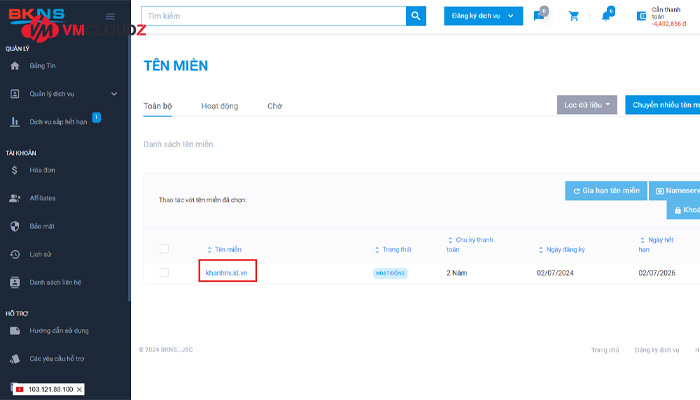Click Chuyển nhiều tên miền button
This screenshot has width=700, height=400.
coord(662,105)
